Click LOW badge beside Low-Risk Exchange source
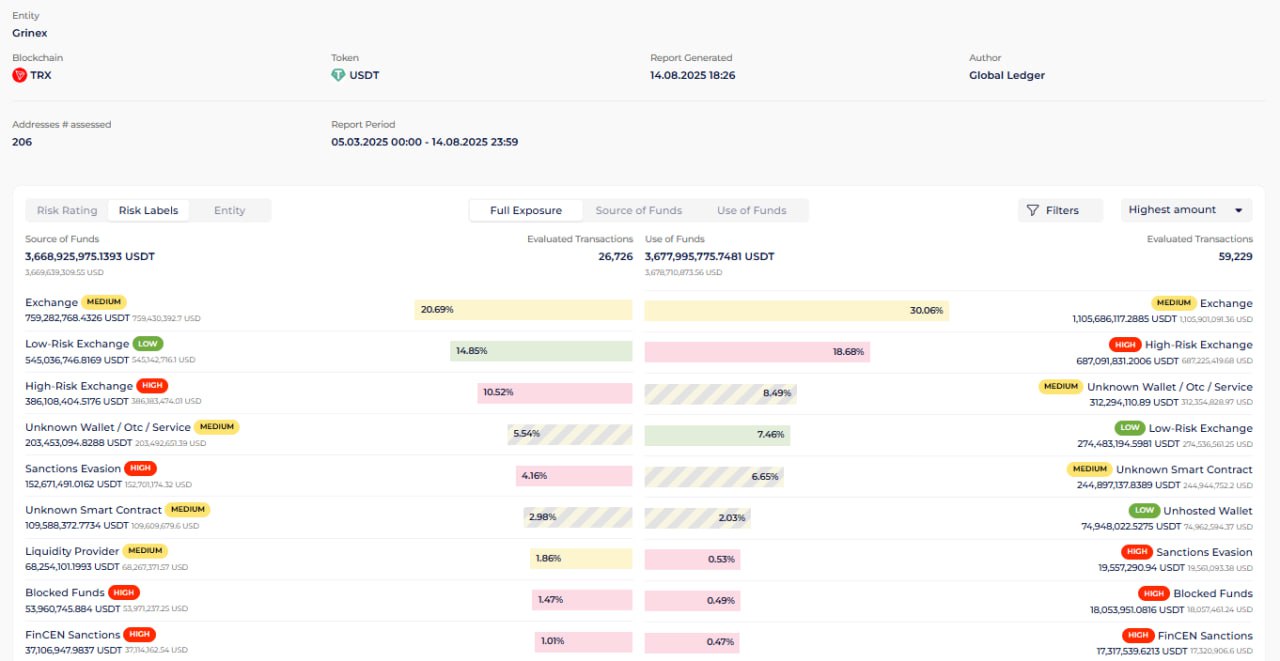The height and width of the screenshot is (661, 1280). [148, 344]
